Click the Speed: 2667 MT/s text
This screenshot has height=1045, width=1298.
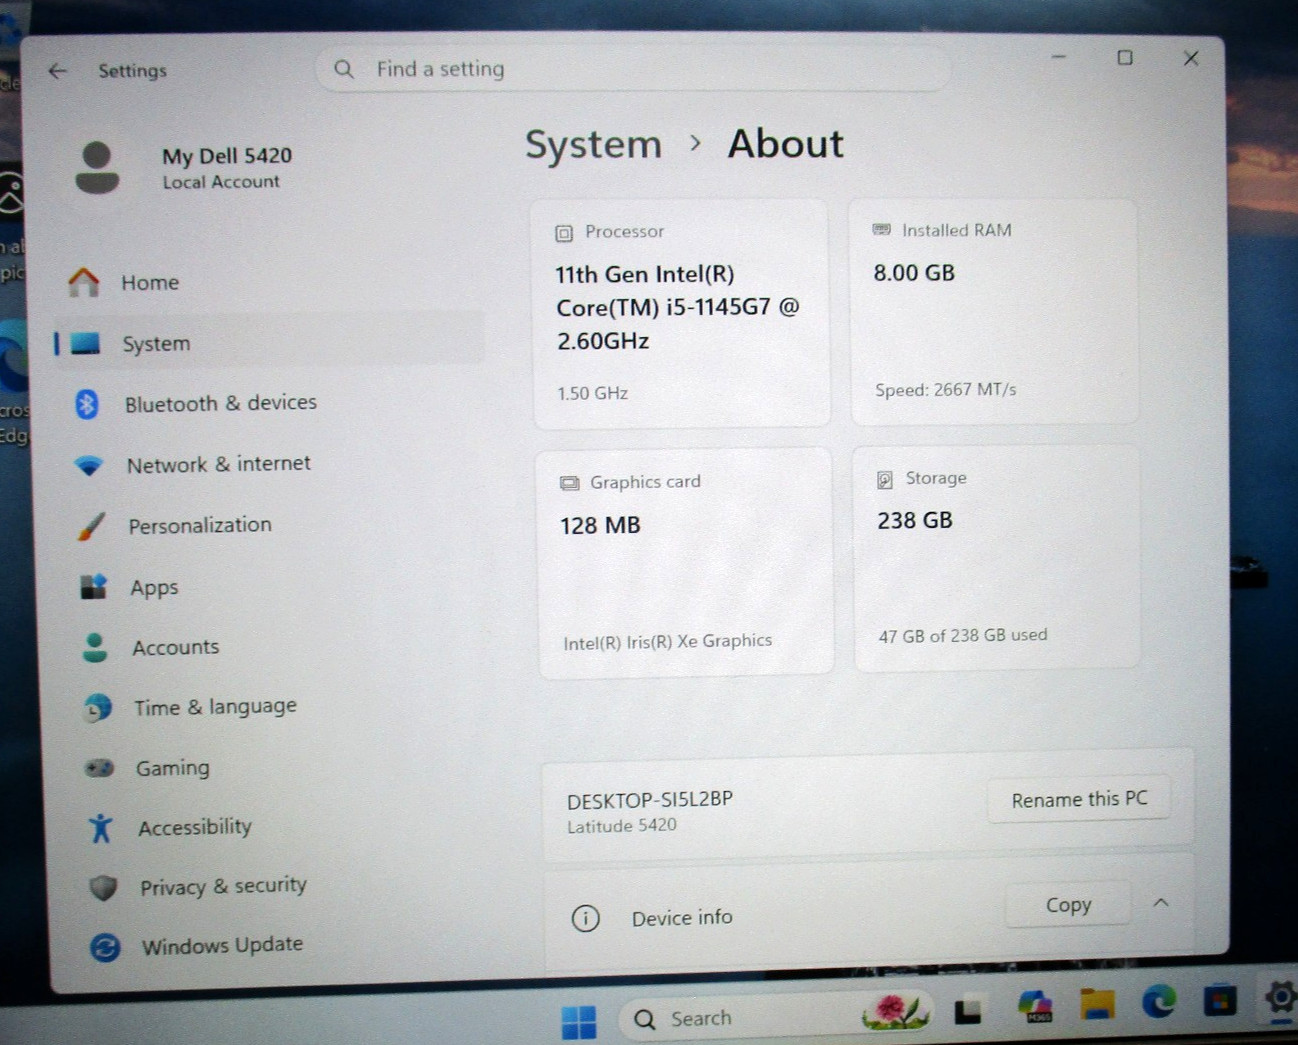point(945,390)
